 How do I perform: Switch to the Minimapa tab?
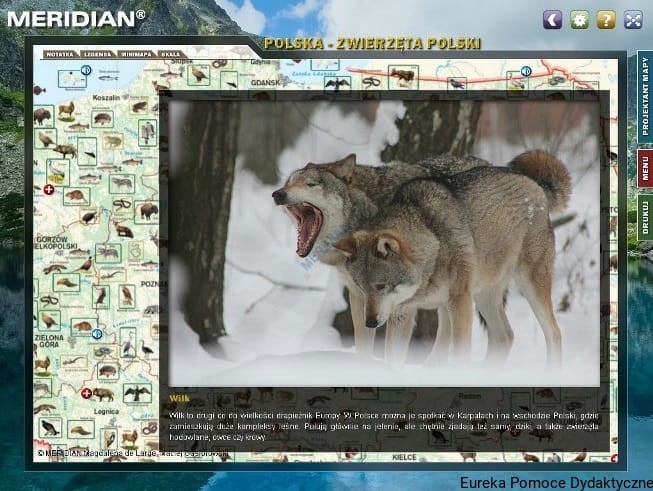(x=135, y=53)
